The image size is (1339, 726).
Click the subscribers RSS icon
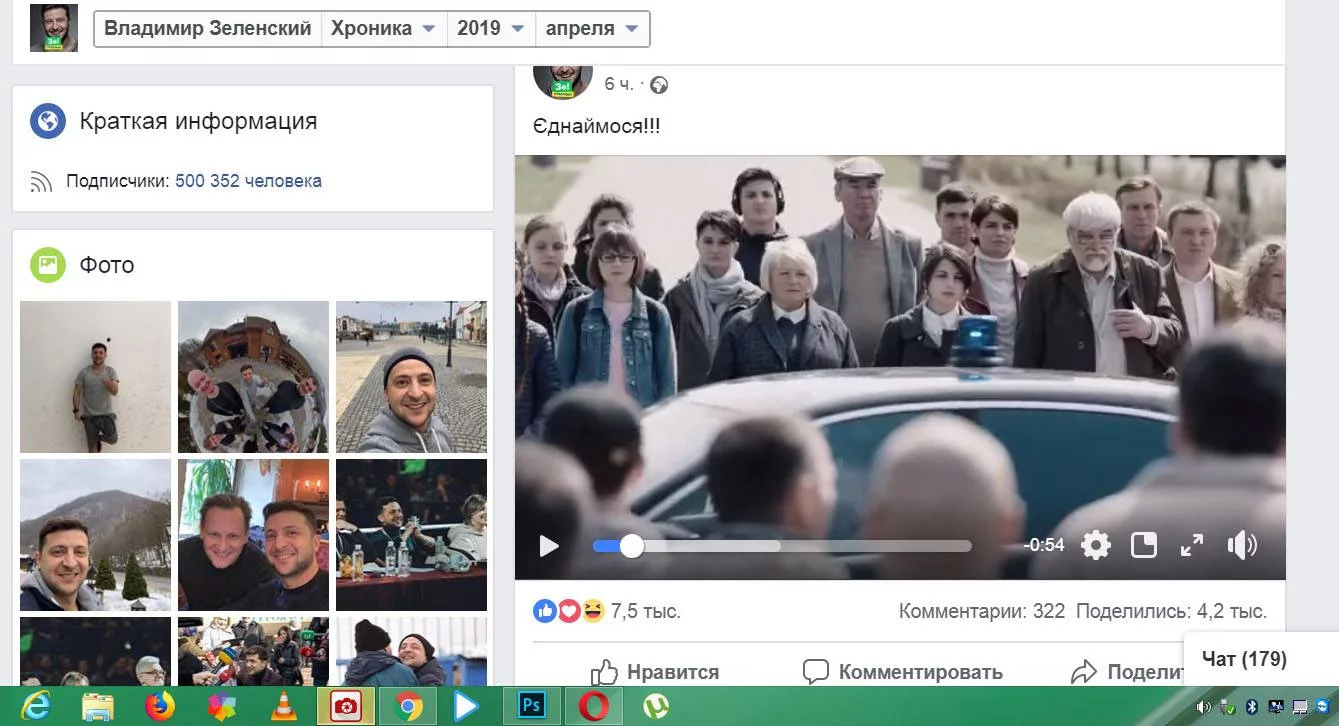click(x=41, y=181)
